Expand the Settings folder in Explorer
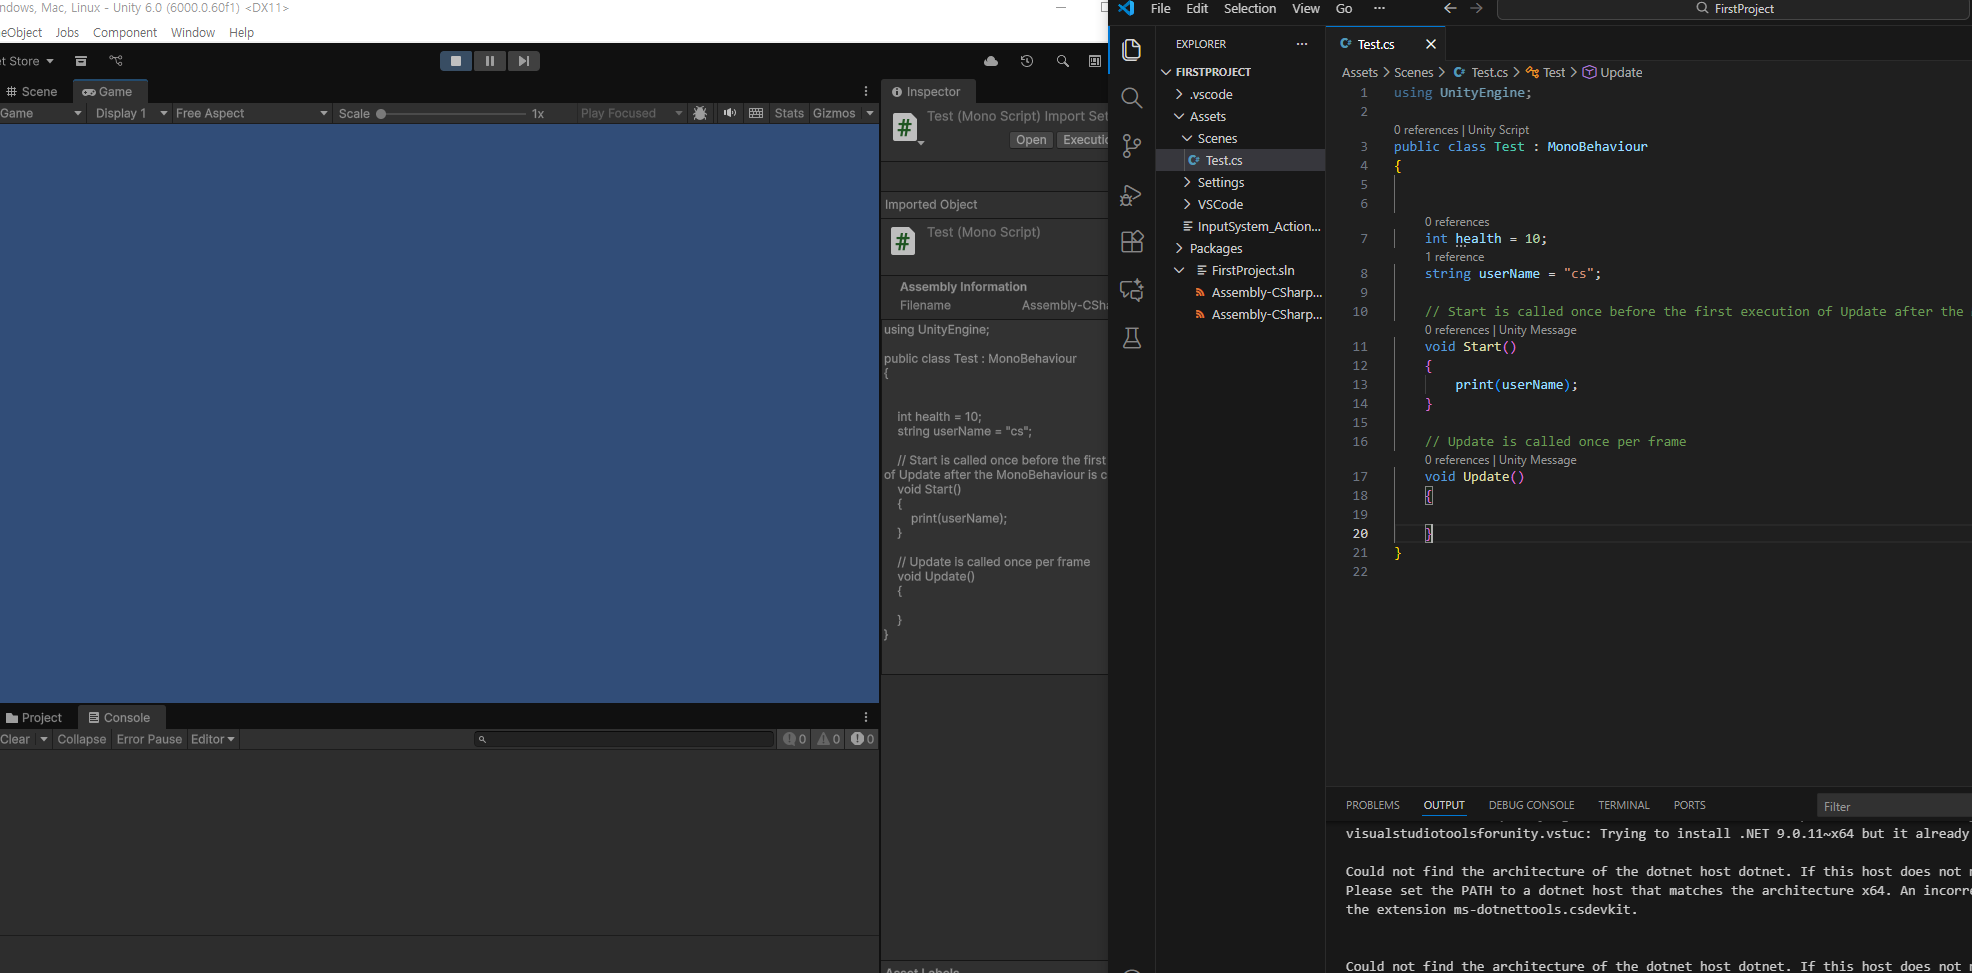Viewport: 1972px width, 973px height. (1220, 182)
